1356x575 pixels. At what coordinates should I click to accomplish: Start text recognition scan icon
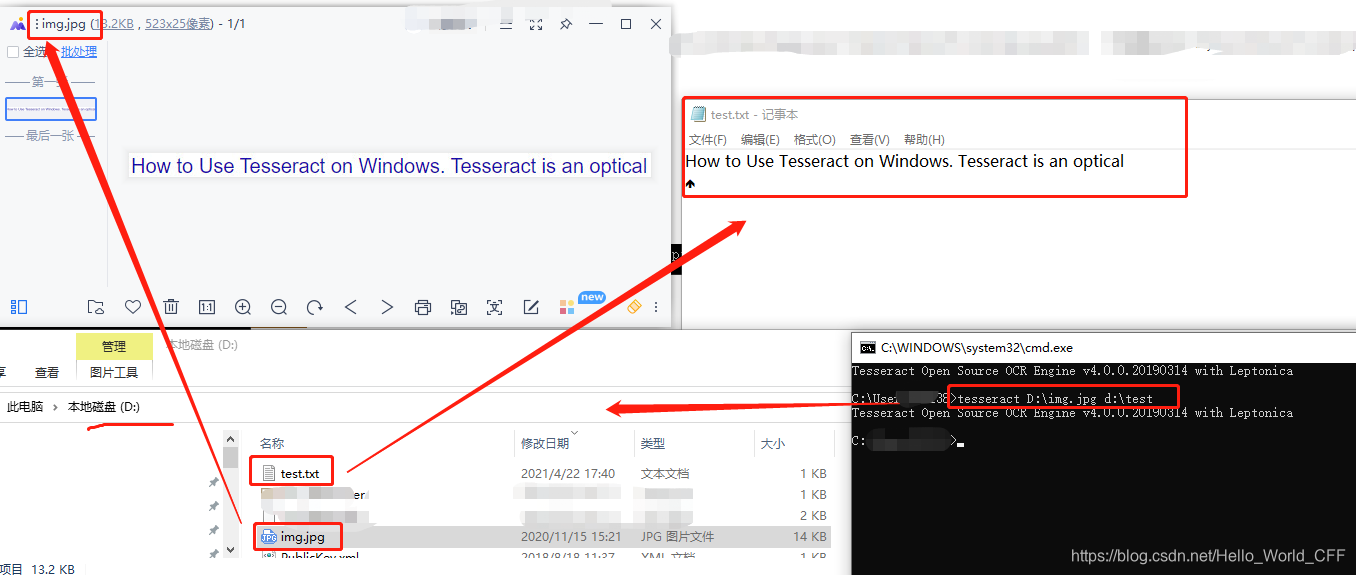coord(494,307)
